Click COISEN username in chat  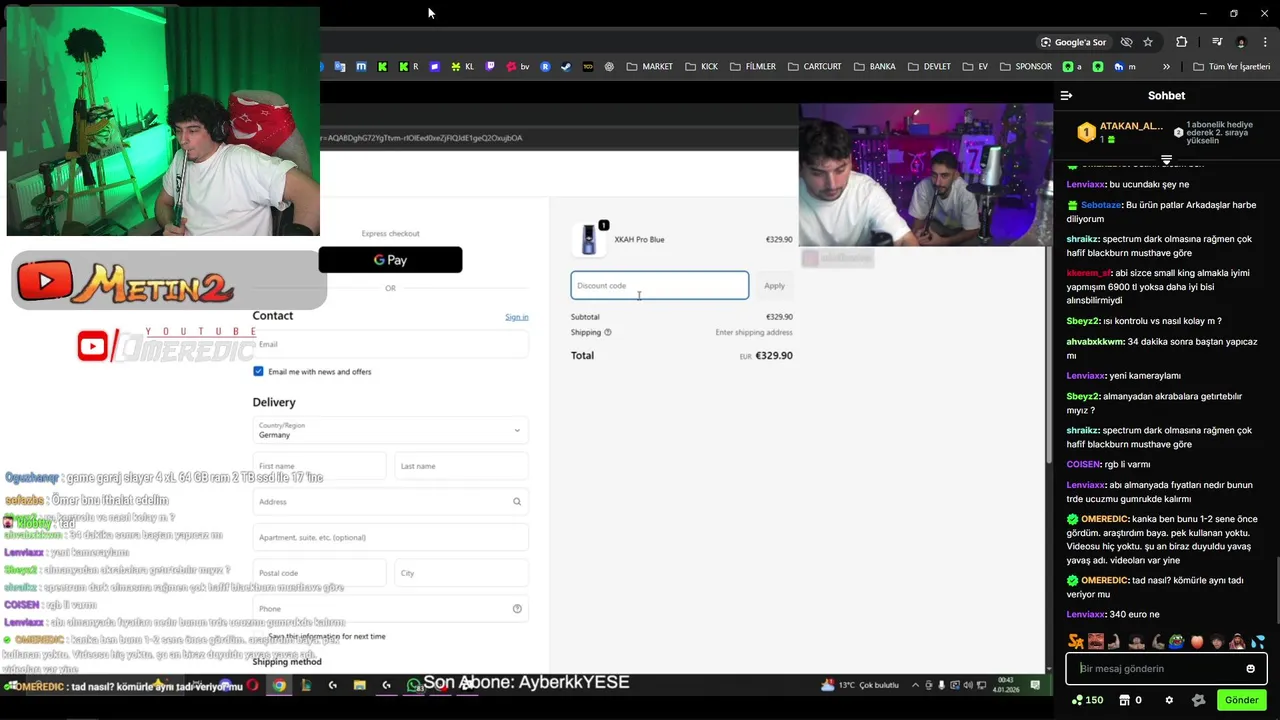pyautogui.click(x=1083, y=464)
